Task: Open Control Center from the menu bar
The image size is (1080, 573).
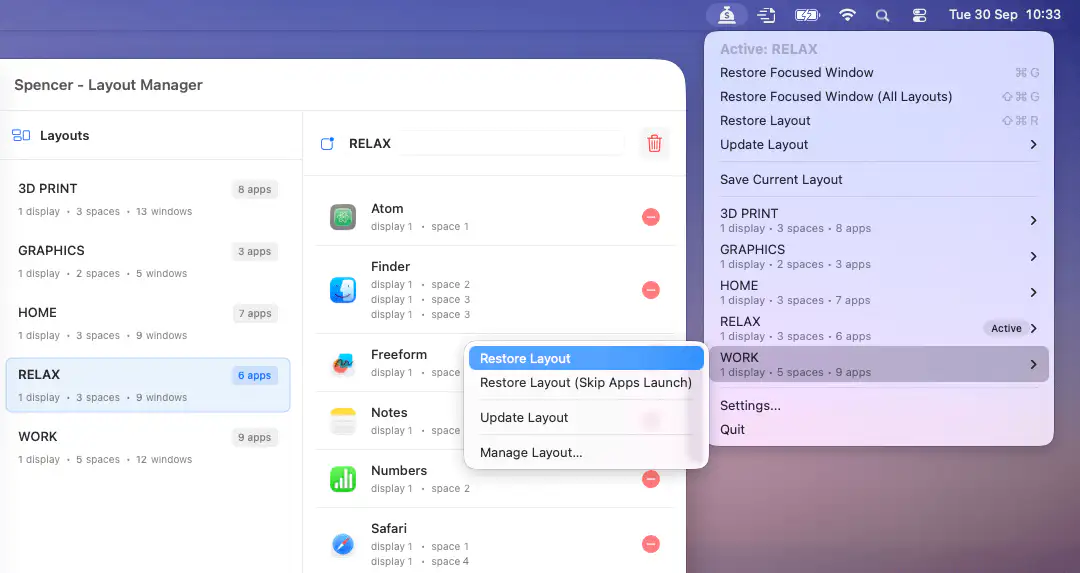Action: [919, 15]
